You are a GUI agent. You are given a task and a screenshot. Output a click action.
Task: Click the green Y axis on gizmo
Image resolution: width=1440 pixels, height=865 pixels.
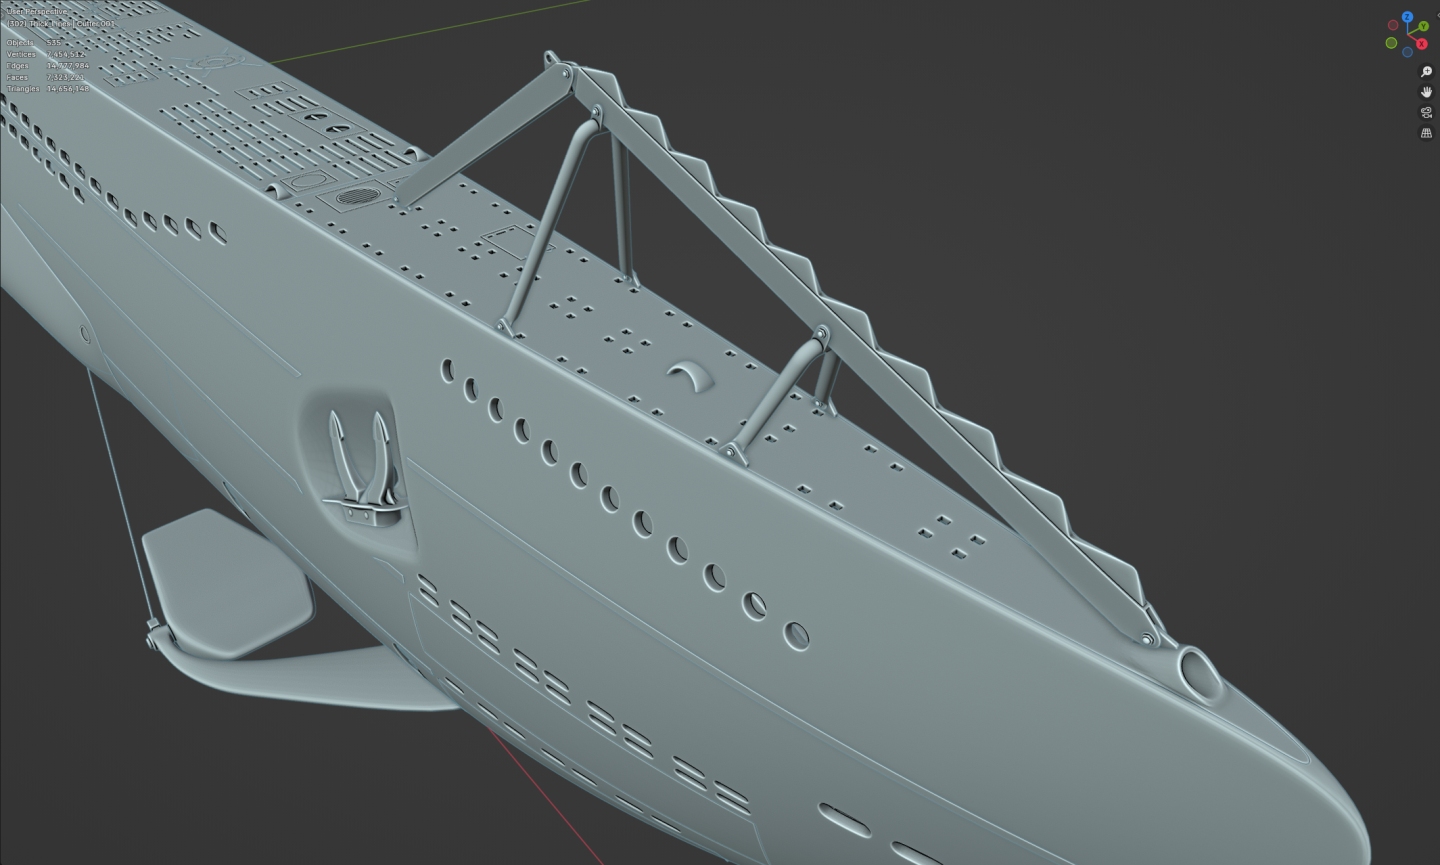click(x=1423, y=27)
